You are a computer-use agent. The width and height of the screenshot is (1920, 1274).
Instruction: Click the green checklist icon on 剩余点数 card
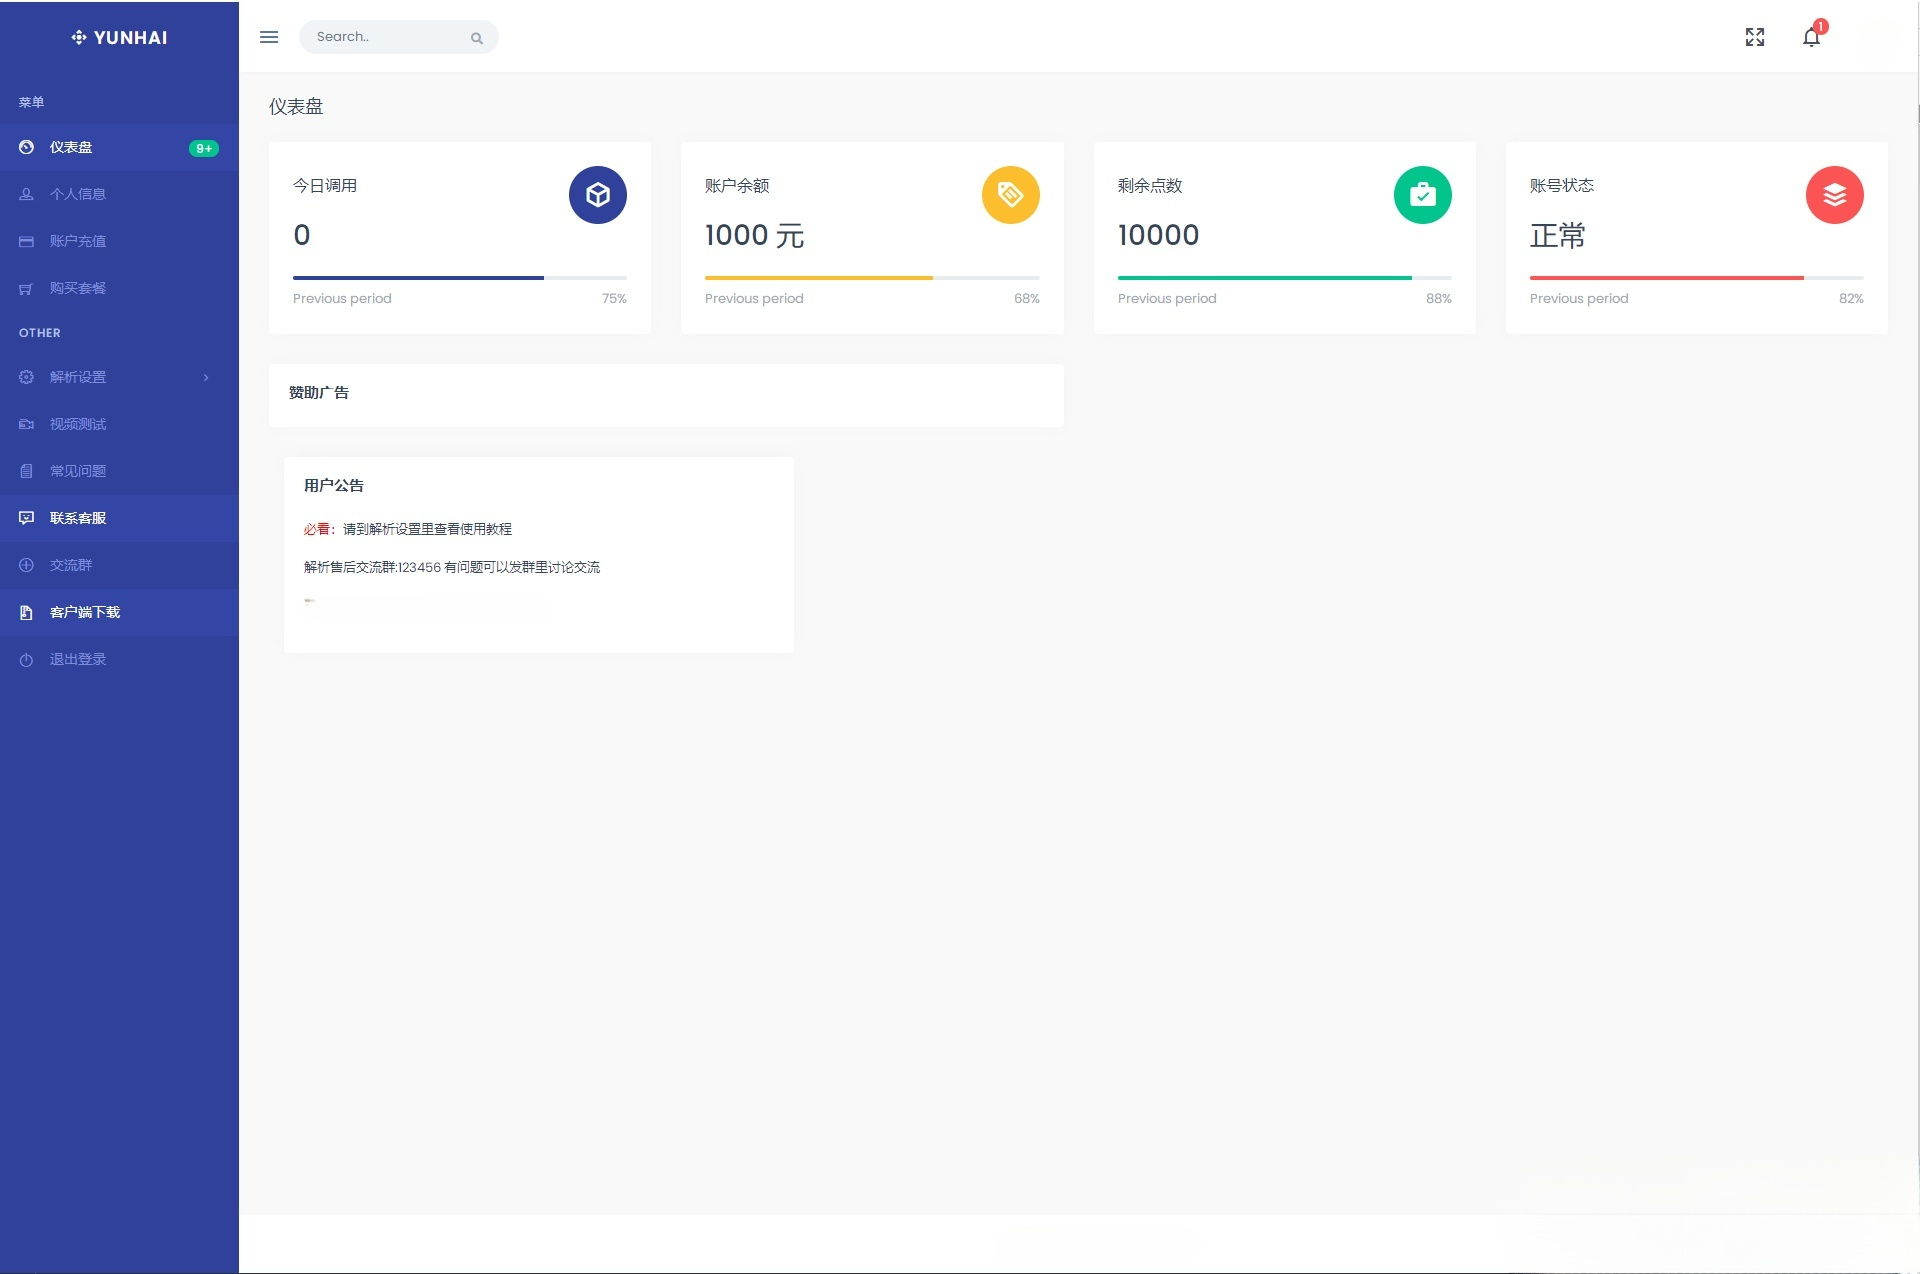coord(1423,195)
